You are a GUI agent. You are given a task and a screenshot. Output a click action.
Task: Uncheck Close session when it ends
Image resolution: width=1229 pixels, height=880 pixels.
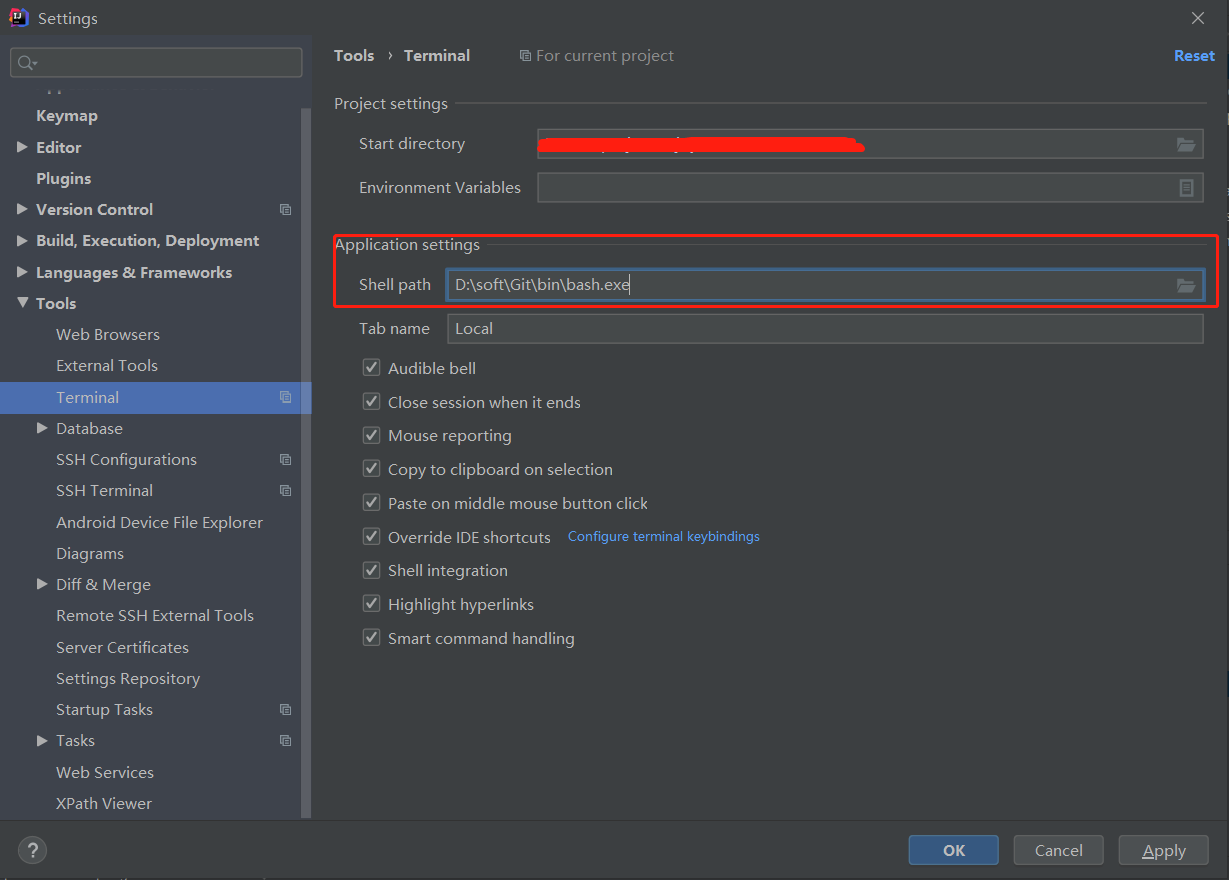(371, 402)
